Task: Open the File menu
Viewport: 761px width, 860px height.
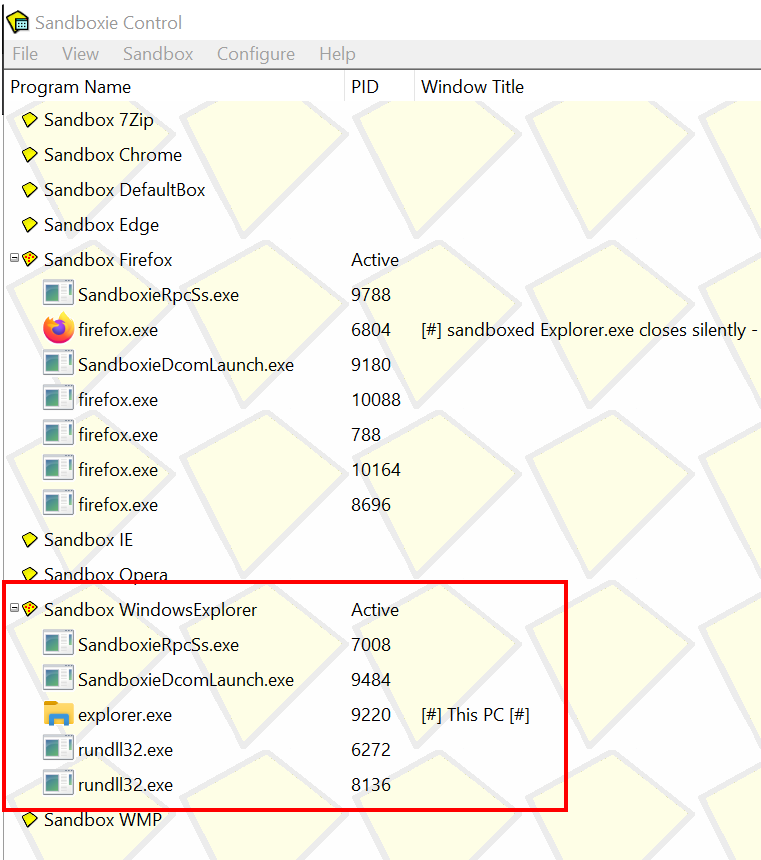Action: pos(25,54)
